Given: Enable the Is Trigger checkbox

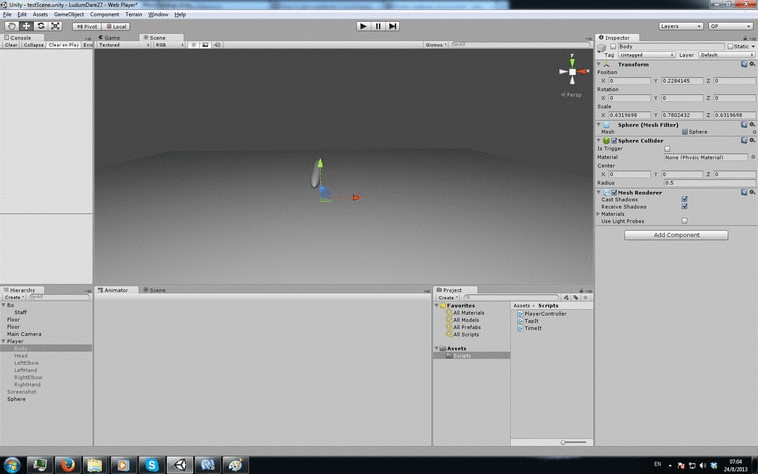Looking at the screenshot, I should 667,149.
